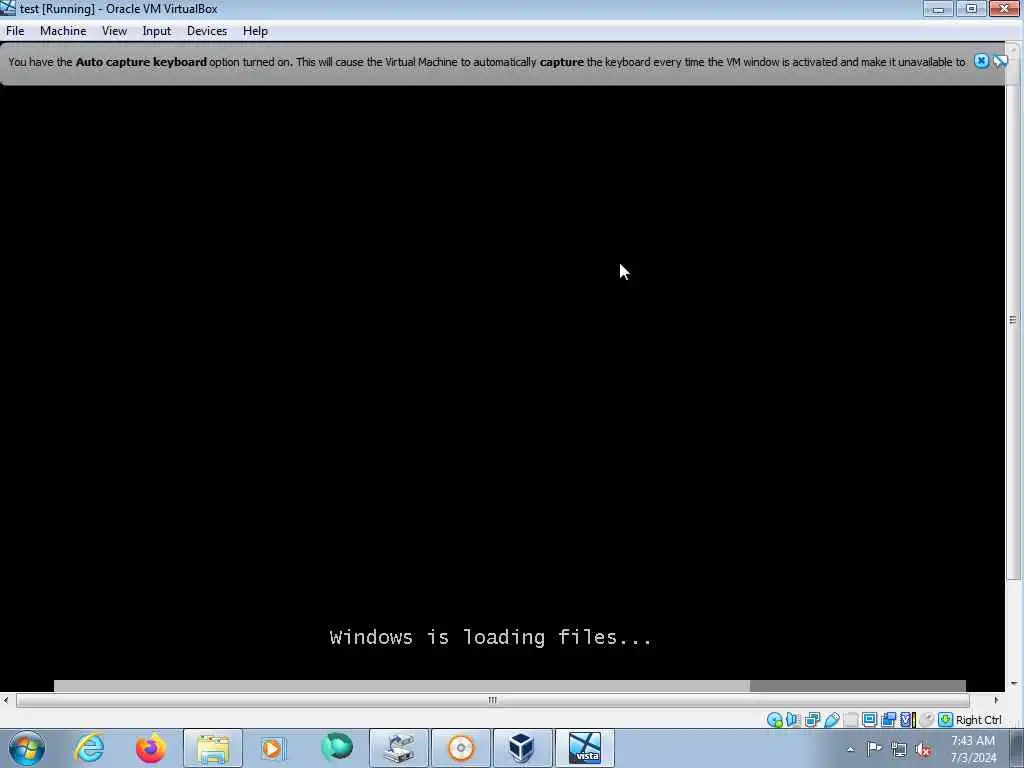The height and width of the screenshot is (768, 1024).
Task: Open the Help menu
Action: pyautogui.click(x=255, y=31)
